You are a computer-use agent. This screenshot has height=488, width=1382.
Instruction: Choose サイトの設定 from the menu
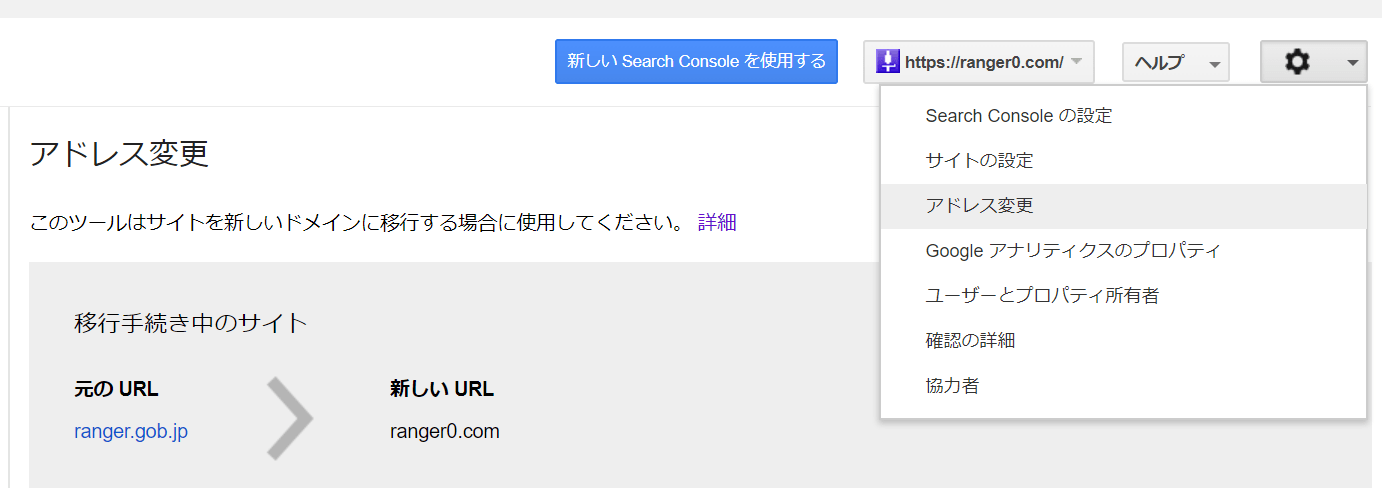(x=1123, y=160)
